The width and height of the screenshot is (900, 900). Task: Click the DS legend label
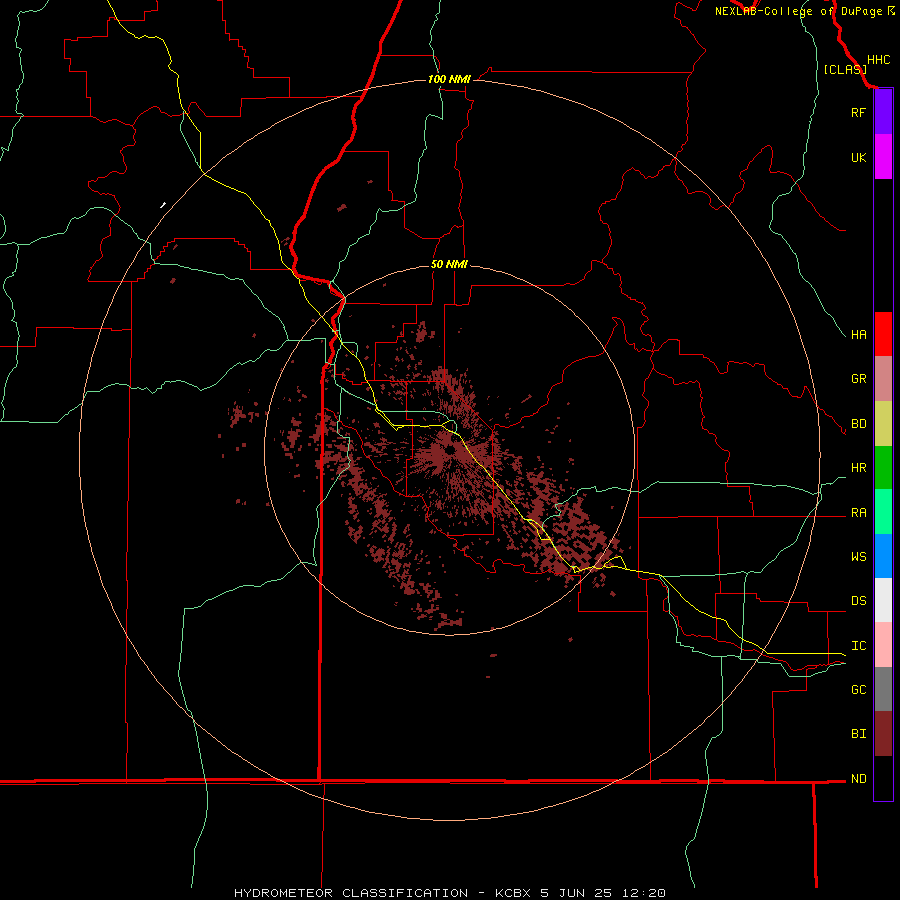(x=858, y=600)
